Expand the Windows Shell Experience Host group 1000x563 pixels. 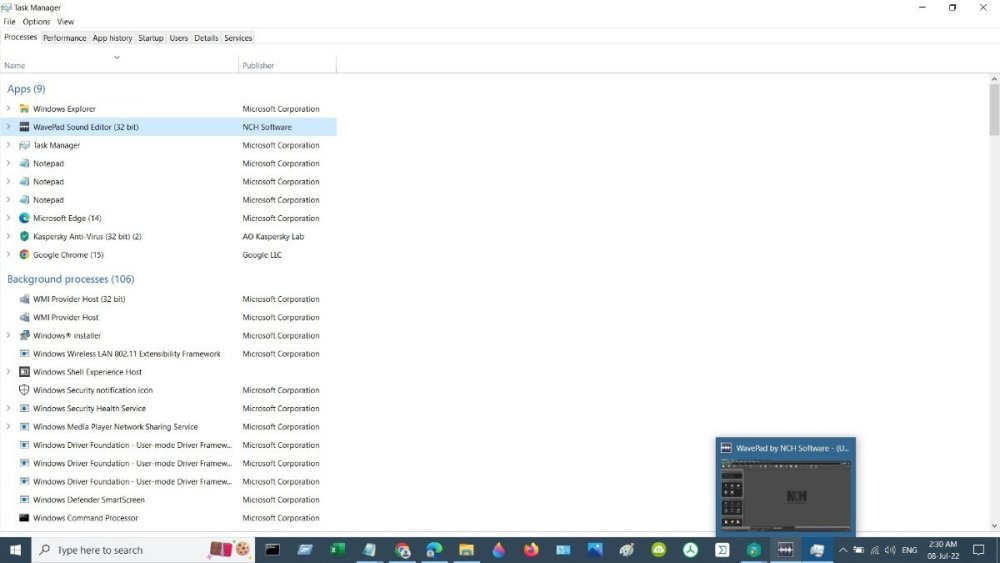(8, 372)
